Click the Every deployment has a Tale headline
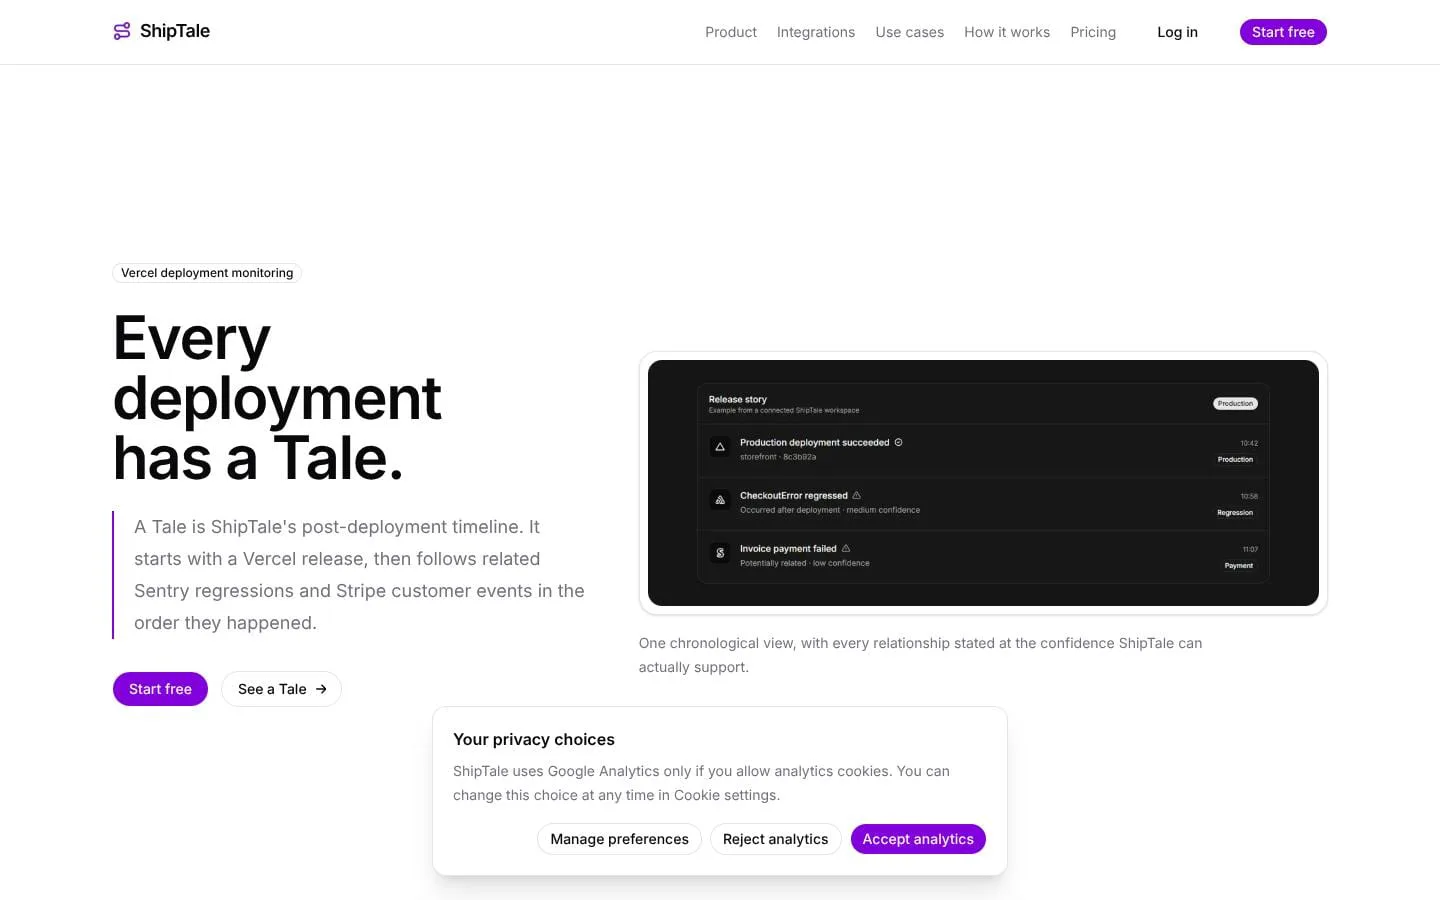The height and width of the screenshot is (900, 1440). (277, 398)
